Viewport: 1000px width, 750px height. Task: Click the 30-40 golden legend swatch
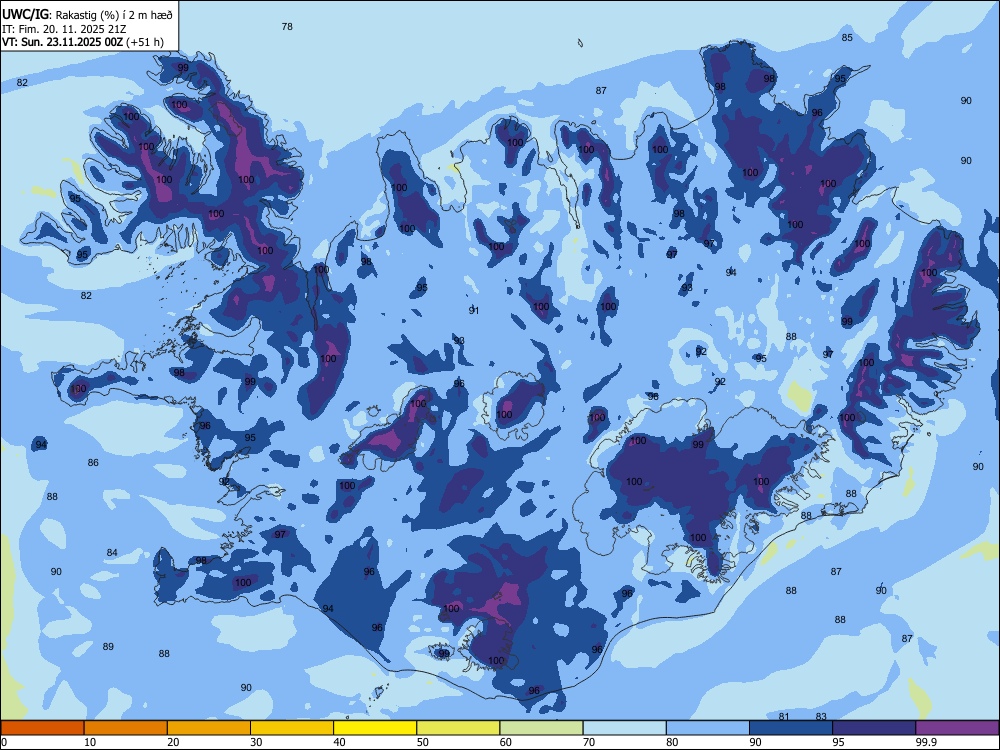(x=292, y=728)
